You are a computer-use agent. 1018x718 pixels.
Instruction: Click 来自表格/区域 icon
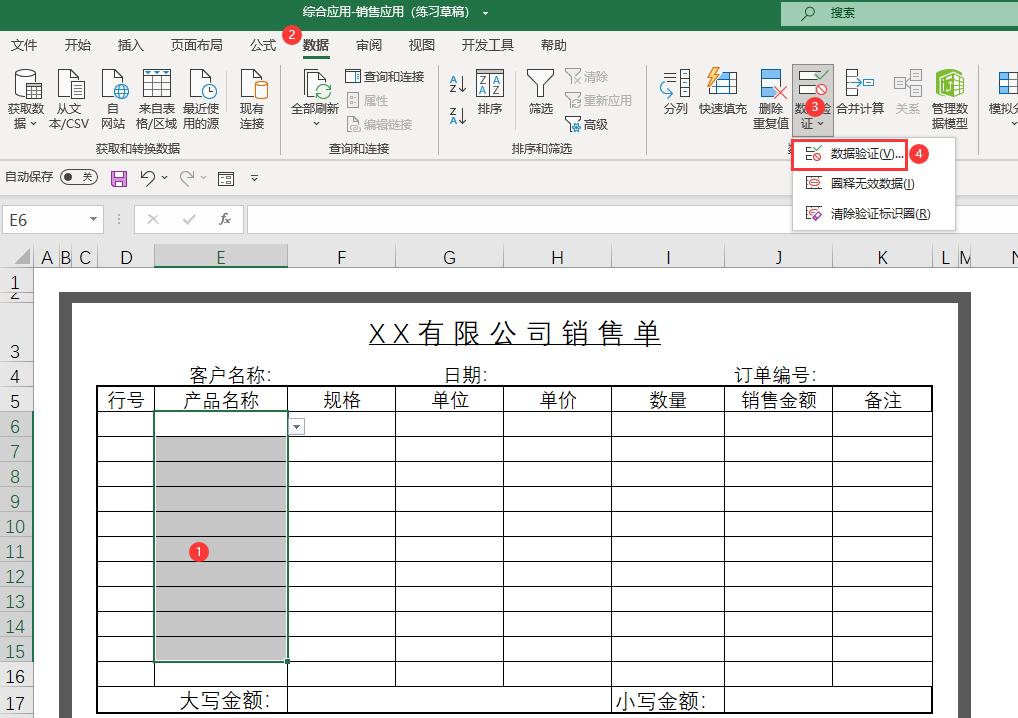coord(156,99)
